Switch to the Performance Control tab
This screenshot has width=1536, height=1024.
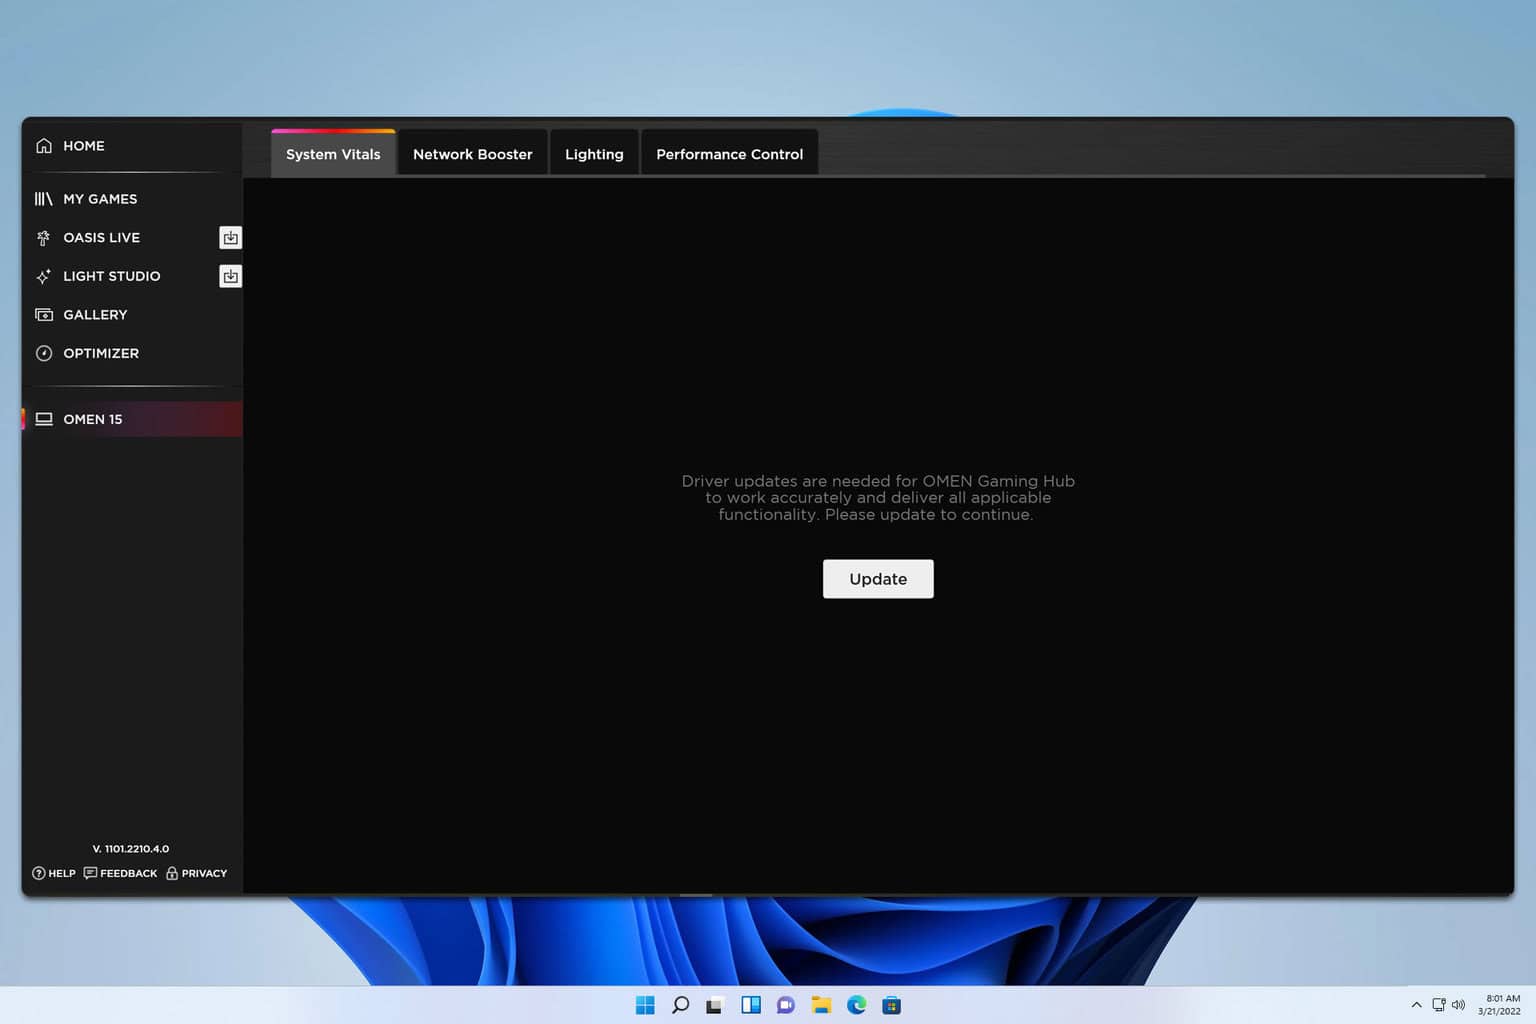pyautogui.click(x=729, y=154)
